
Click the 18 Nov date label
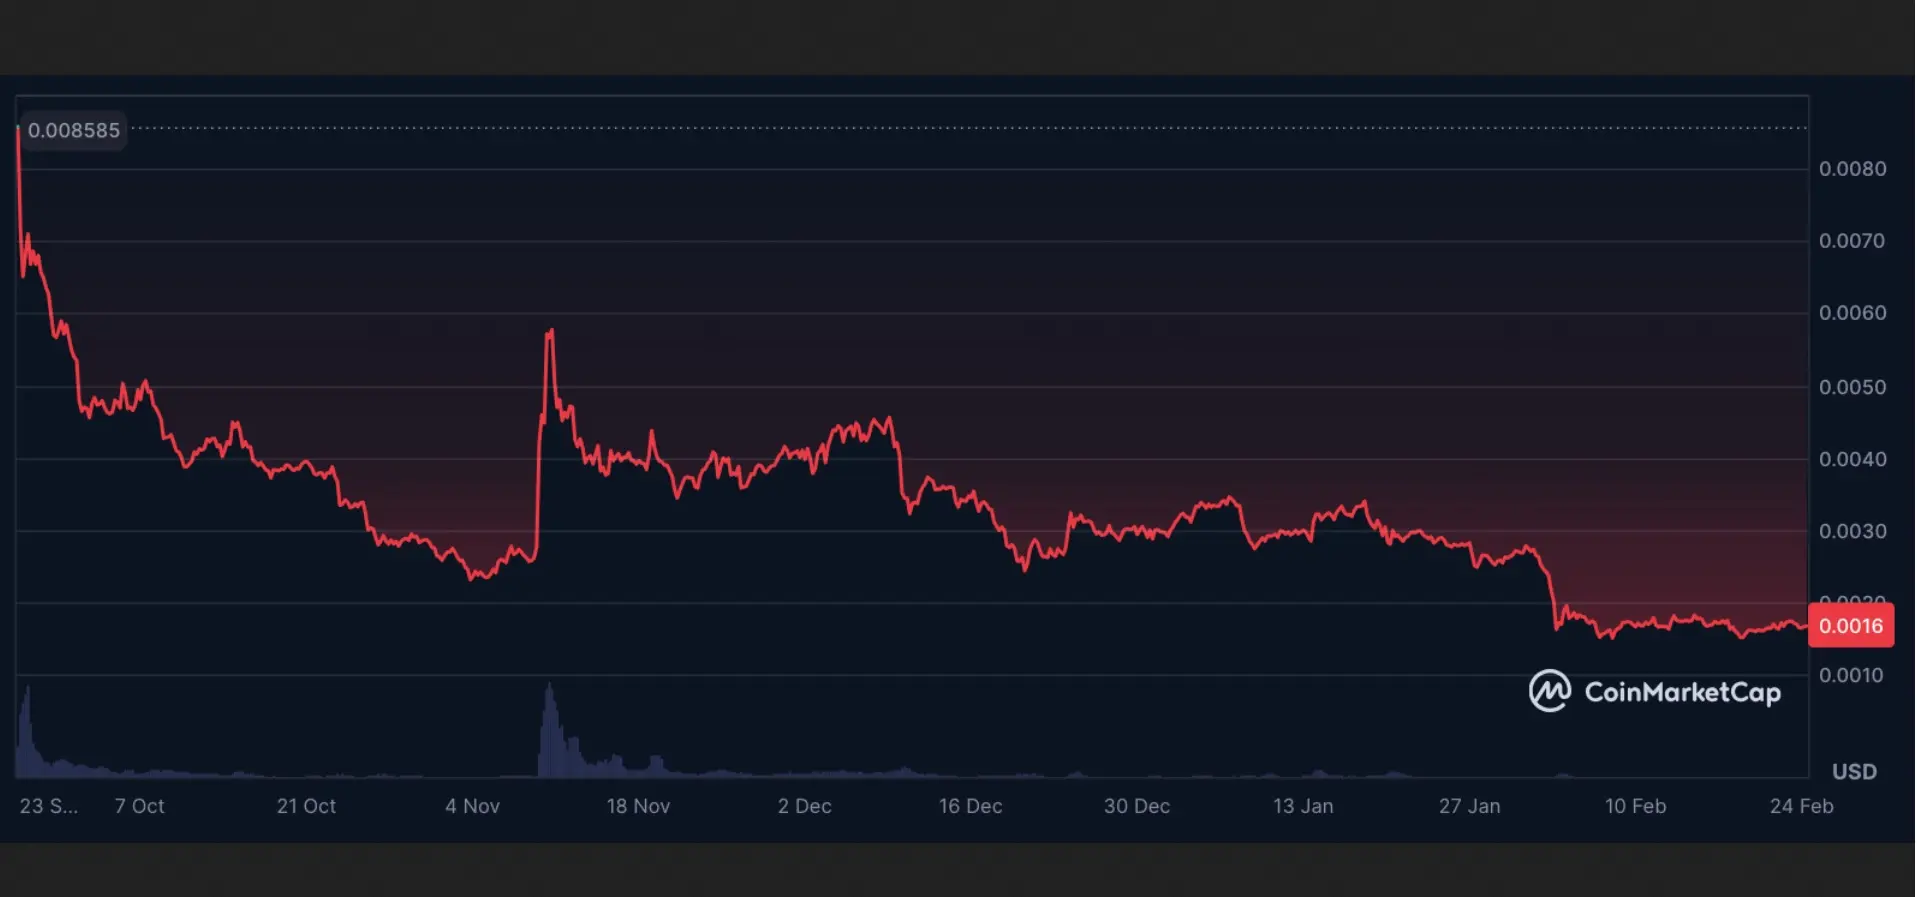coord(638,806)
